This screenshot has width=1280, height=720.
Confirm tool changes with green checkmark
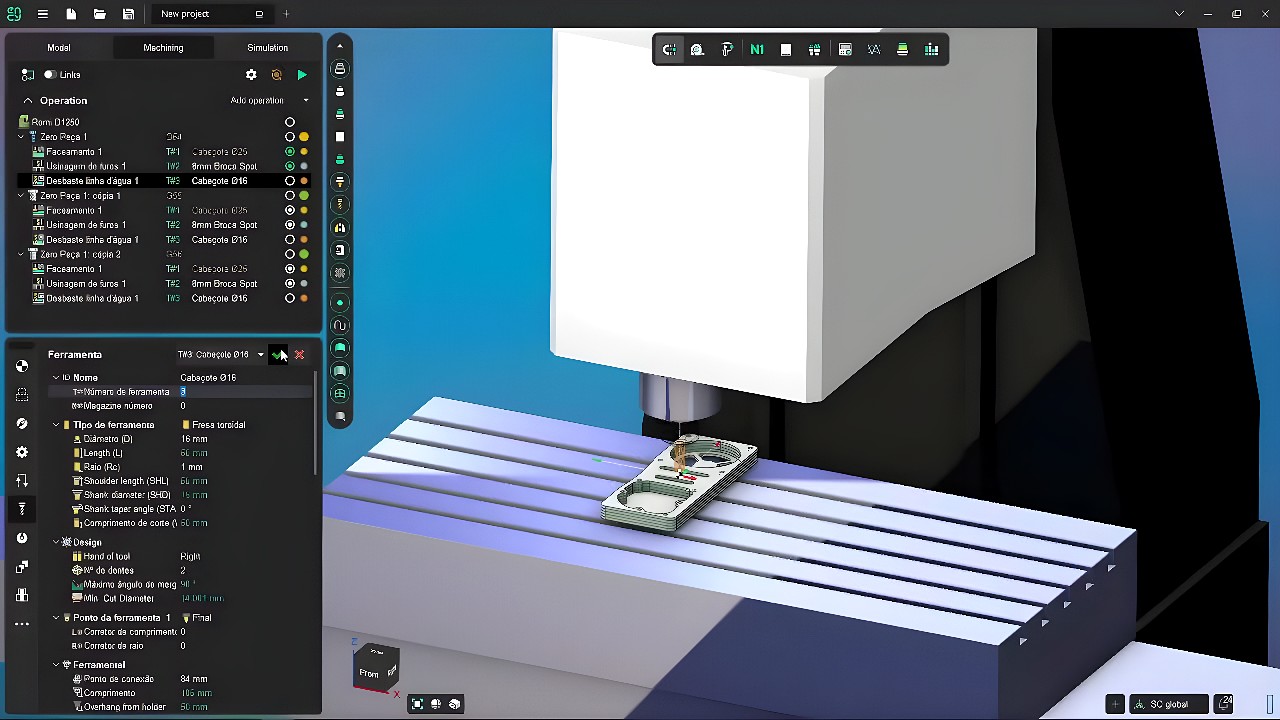tap(278, 355)
